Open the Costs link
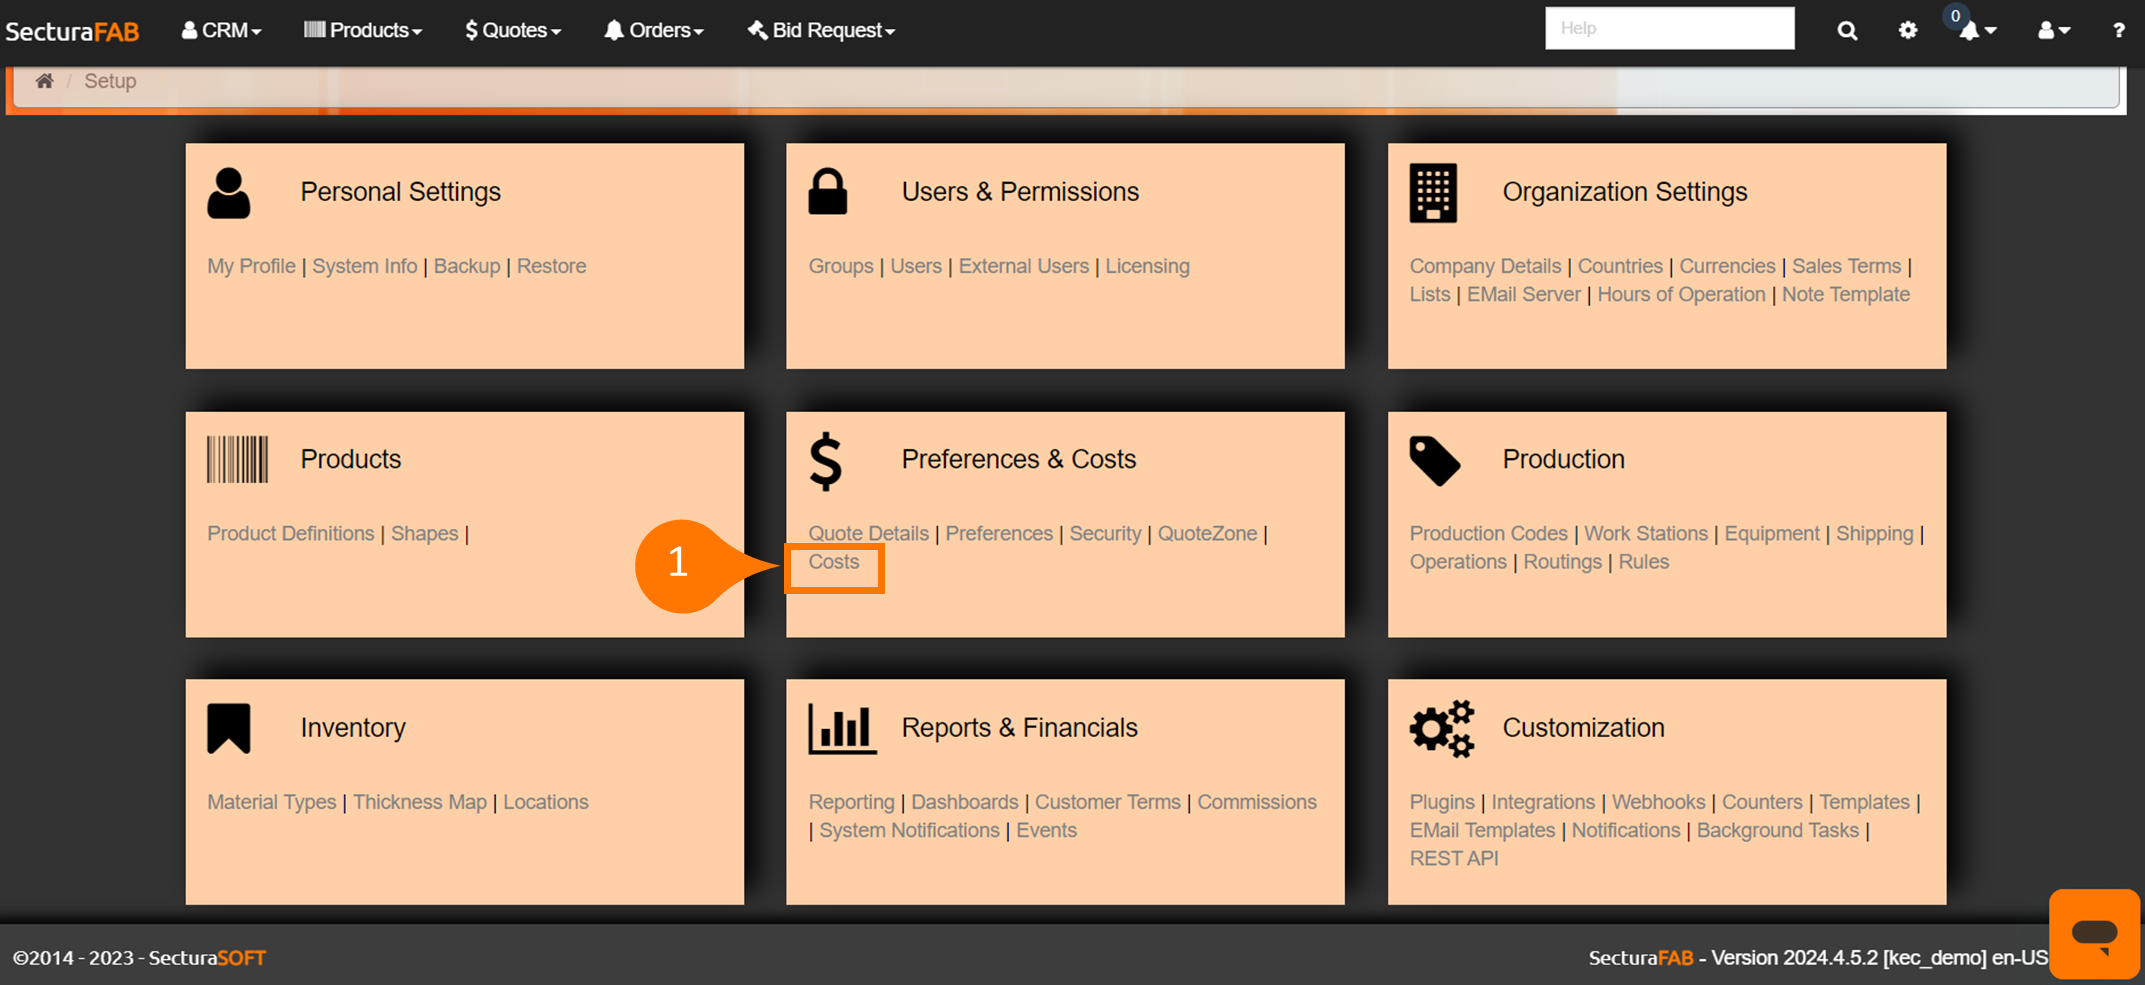This screenshot has width=2145, height=985. point(833,562)
